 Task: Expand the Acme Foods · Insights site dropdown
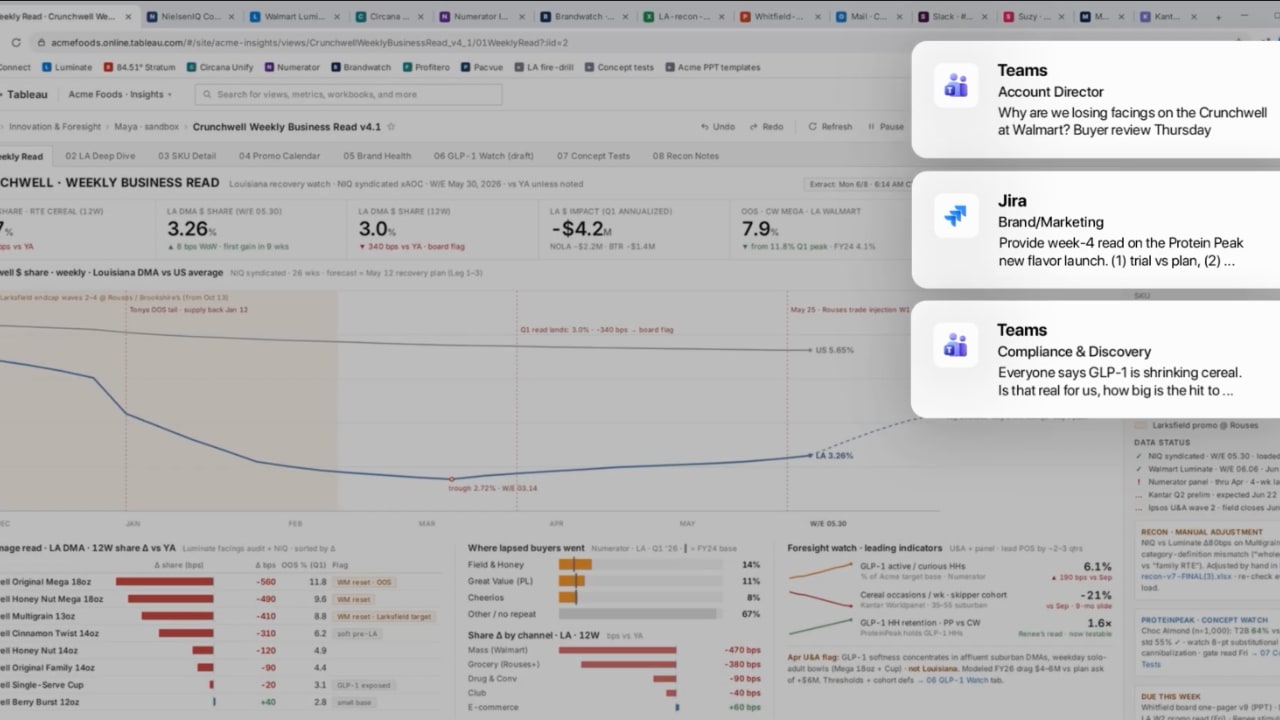tap(120, 94)
